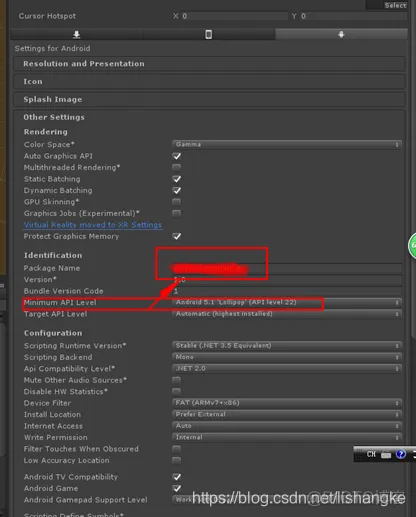This screenshot has height=517, width=416.
Task: Open the Color Space dropdown
Action: [287, 145]
